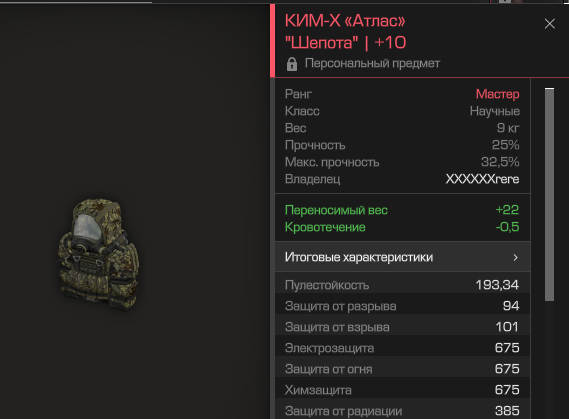Click the Макс. прочность 32,5% row
This screenshot has height=419, width=569.
[x=402, y=162]
